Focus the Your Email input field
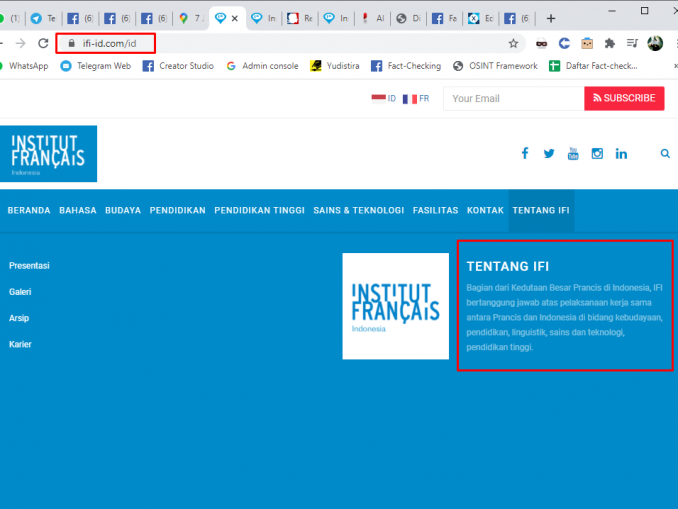The width and height of the screenshot is (678, 509). [x=514, y=99]
